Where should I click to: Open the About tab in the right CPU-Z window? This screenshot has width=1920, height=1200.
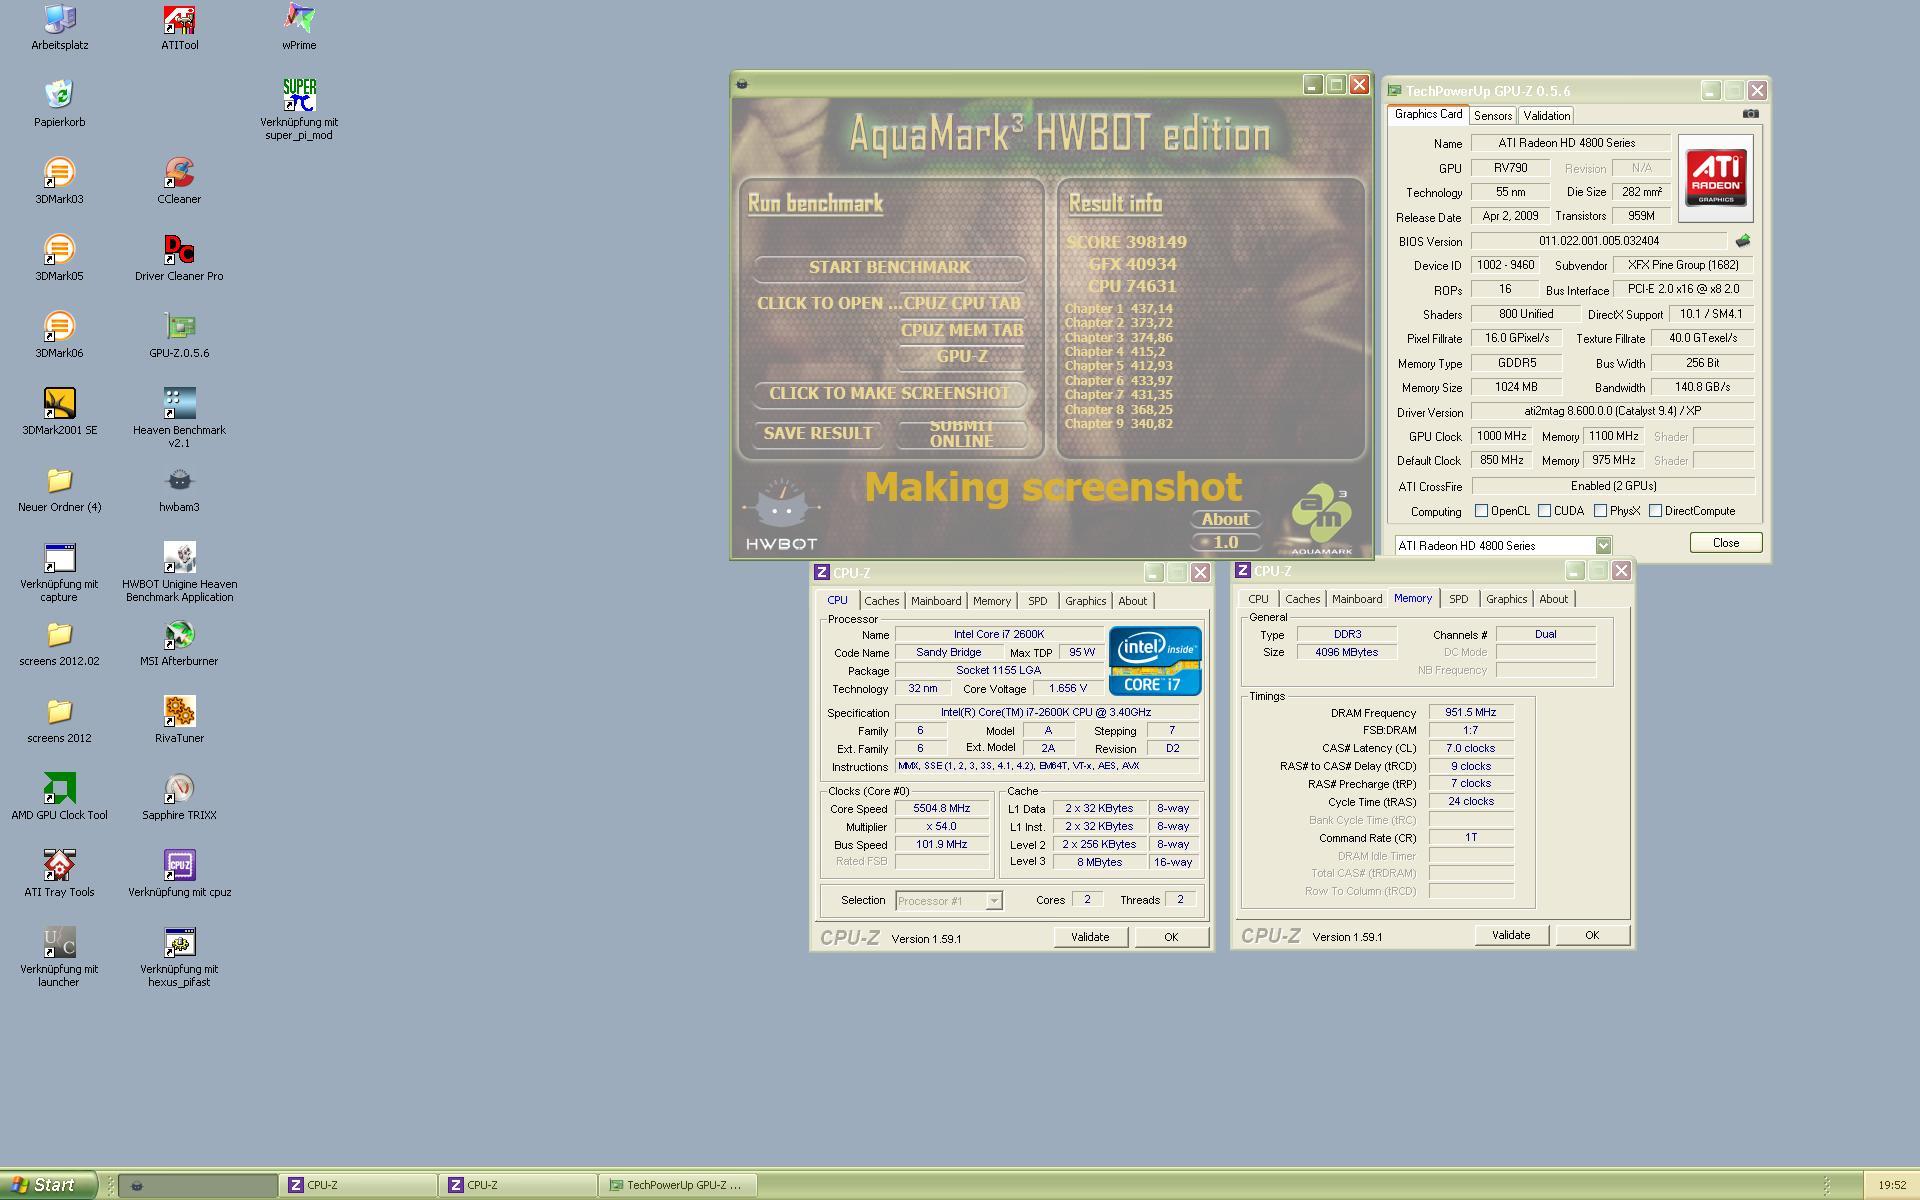[1553, 599]
